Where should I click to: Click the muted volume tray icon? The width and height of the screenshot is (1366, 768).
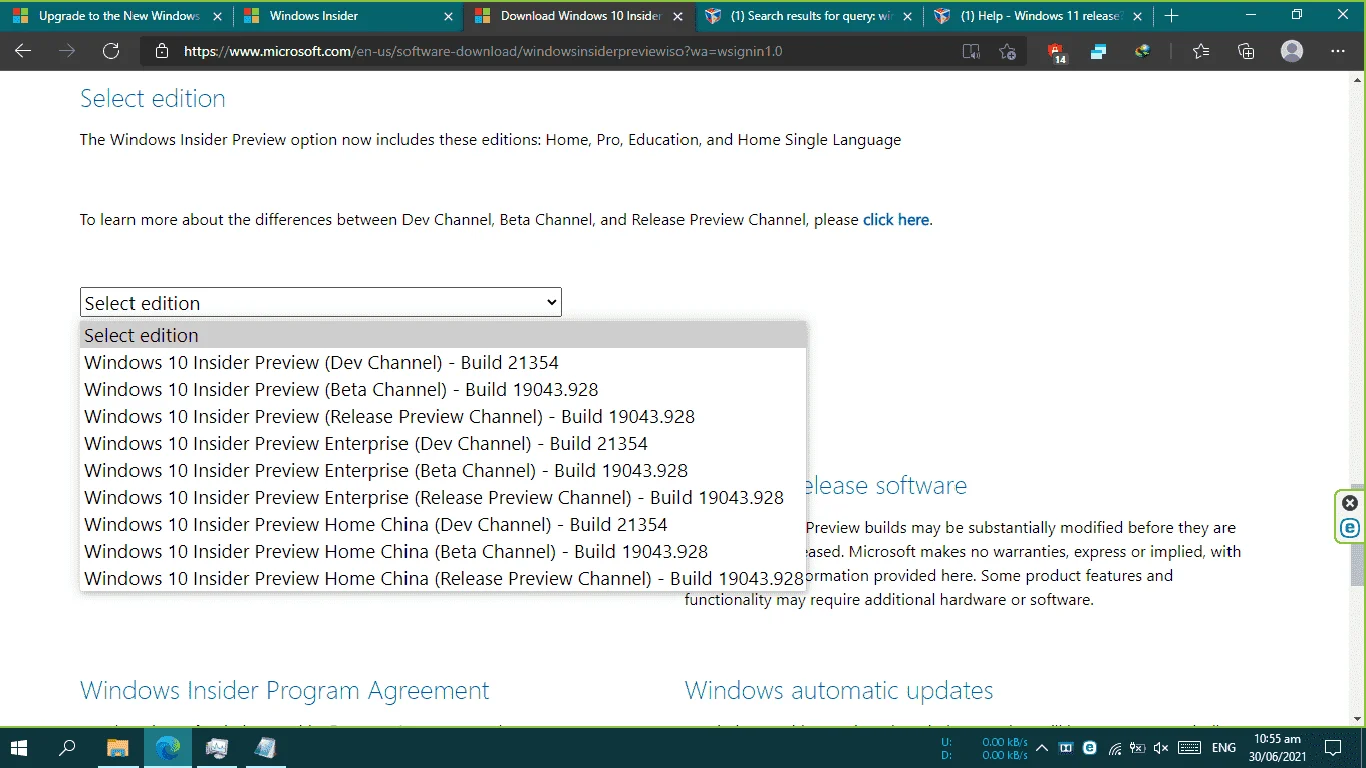click(x=1161, y=748)
